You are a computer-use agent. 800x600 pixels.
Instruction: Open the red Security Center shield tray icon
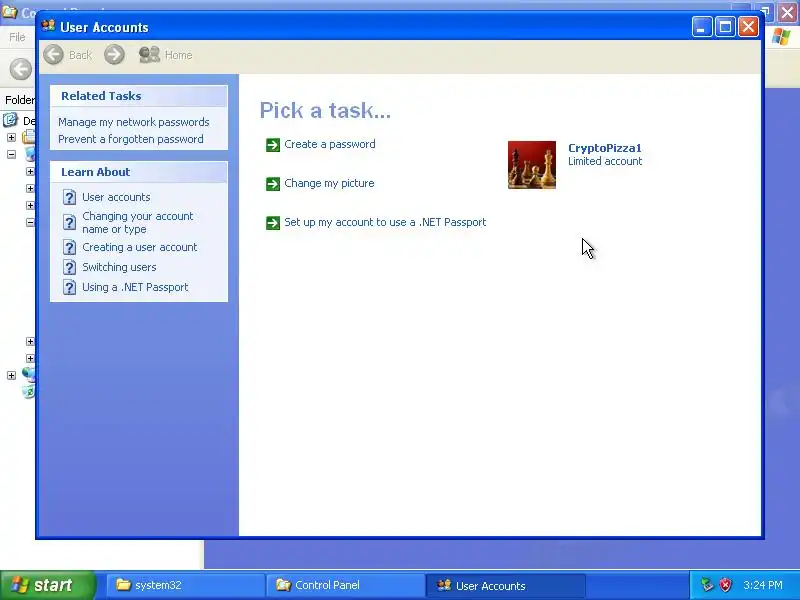coord(725,585)
